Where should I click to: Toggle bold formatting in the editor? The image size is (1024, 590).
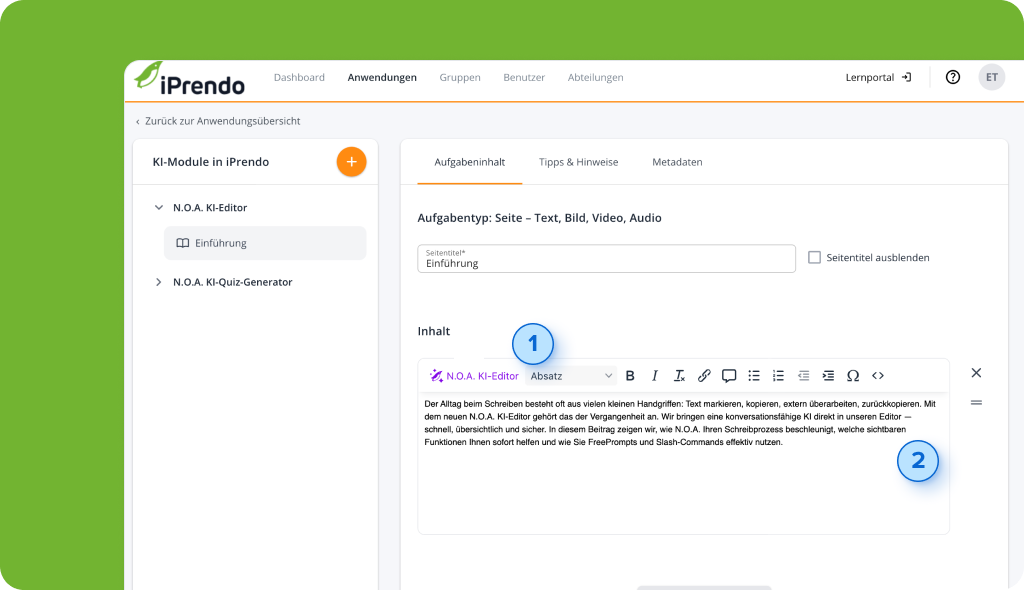[x=630, y=376]
